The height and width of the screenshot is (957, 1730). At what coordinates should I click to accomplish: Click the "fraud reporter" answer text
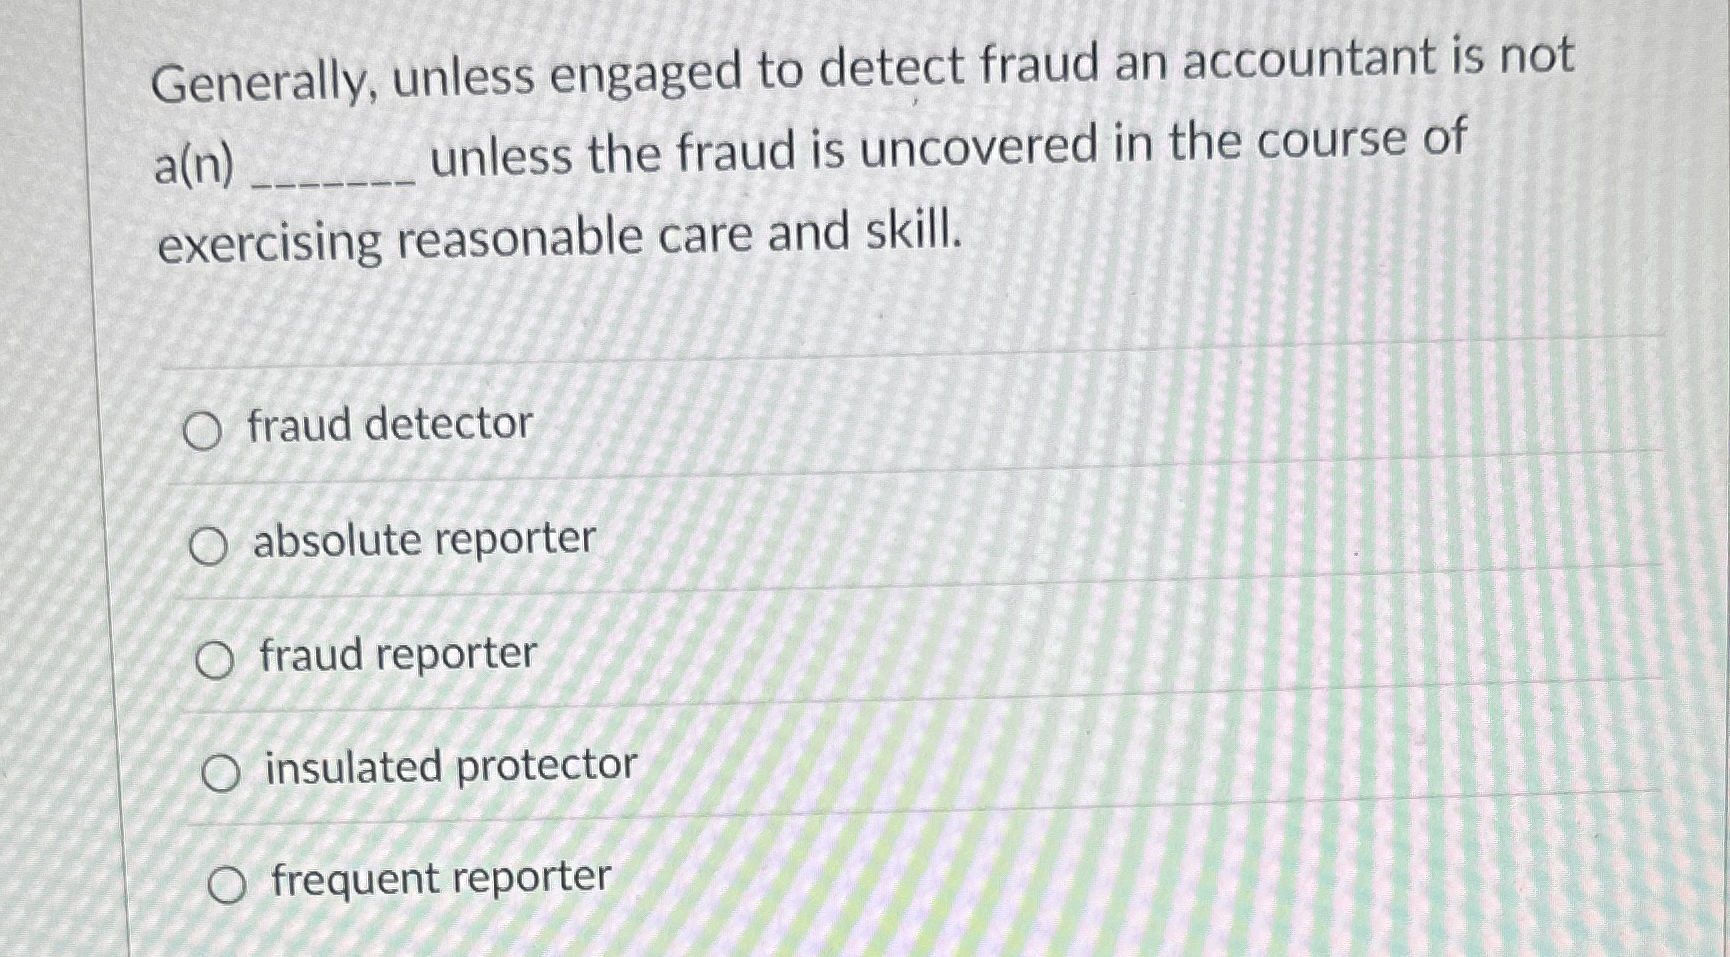coord(397,655)
